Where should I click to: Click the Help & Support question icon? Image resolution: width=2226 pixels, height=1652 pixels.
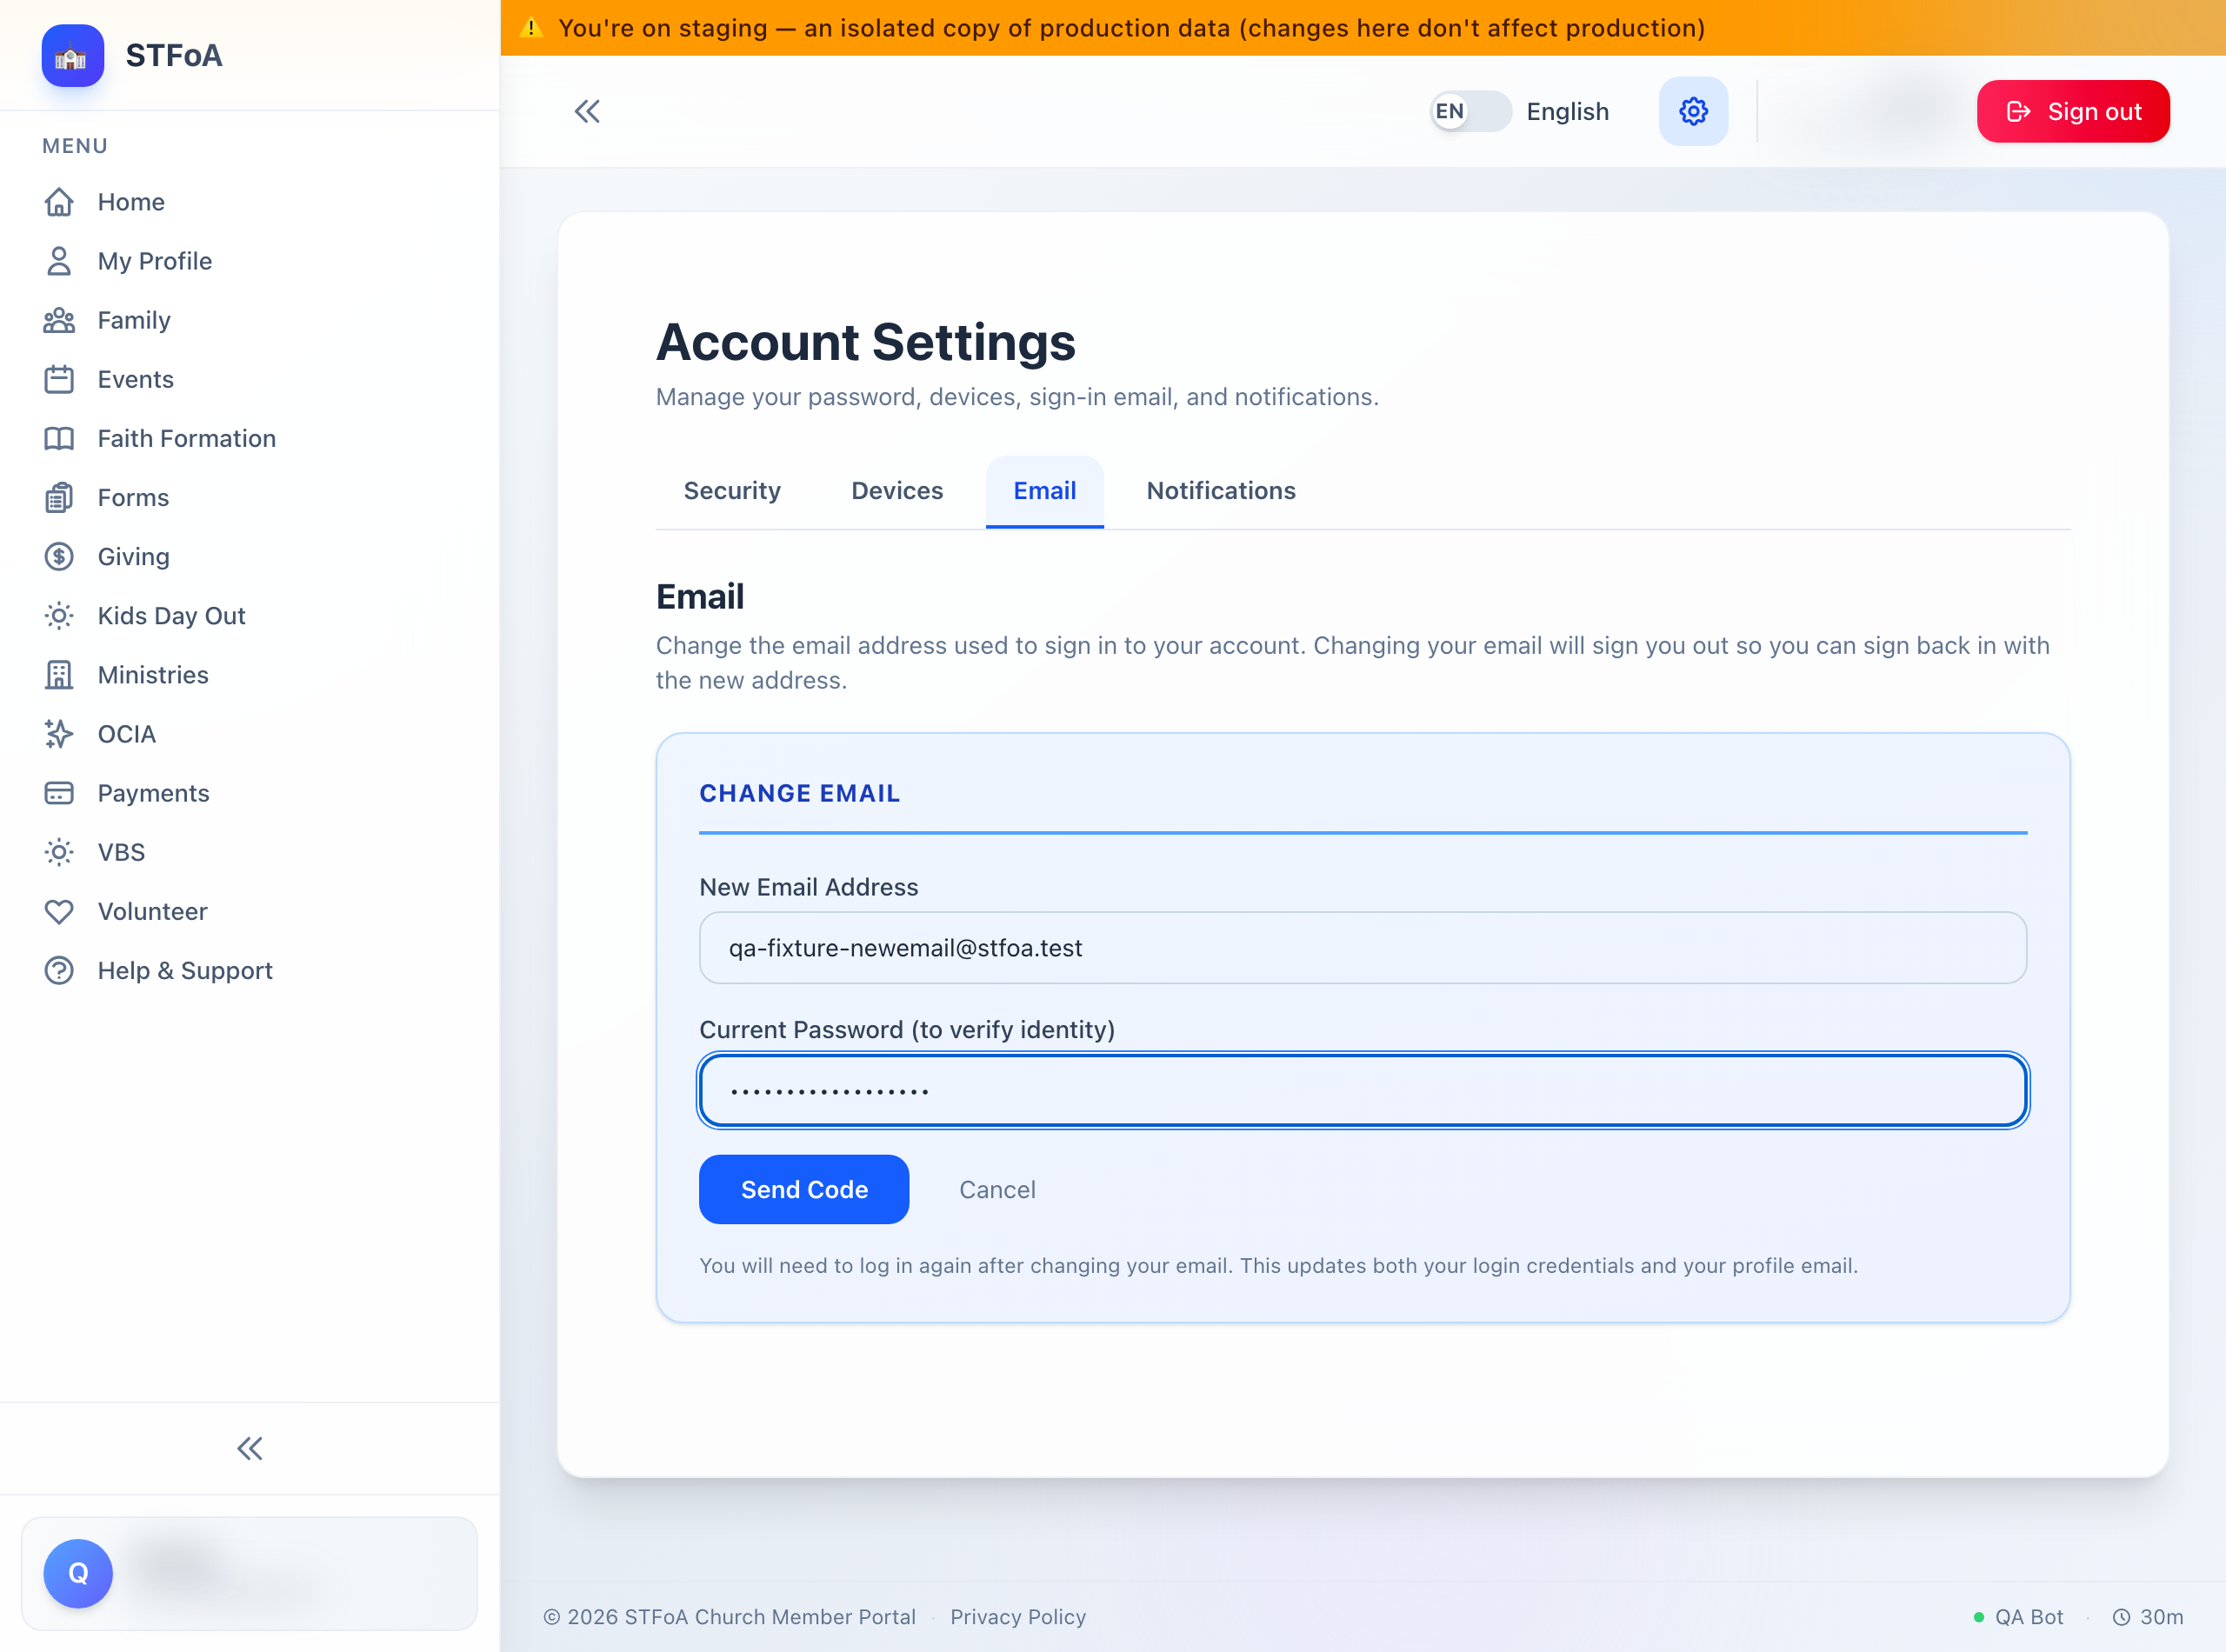coord(59,970)
